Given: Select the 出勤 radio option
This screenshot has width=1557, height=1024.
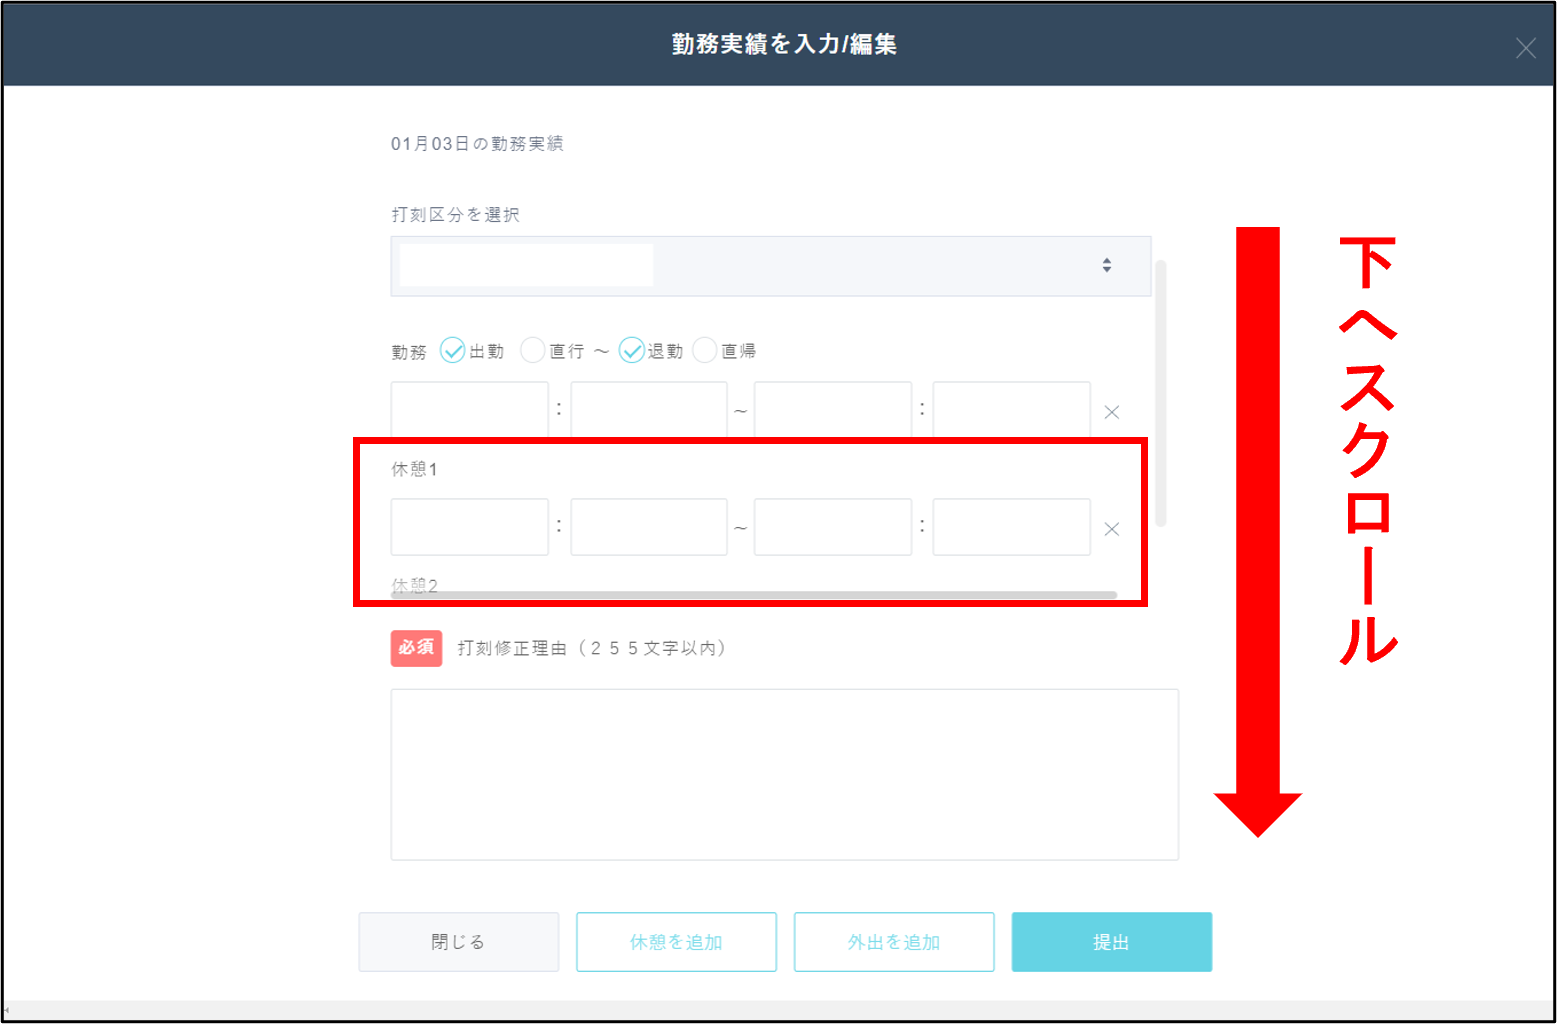Looking at the screenshot, I should click(453, 350).
